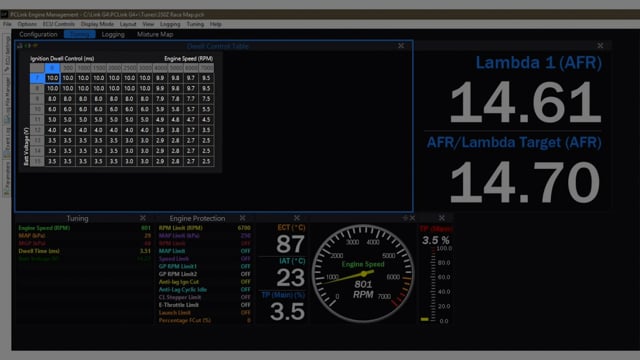Select the 4.9 dwell cell
Image resolution: width=640 pixels, height=360 pixels.
tap(160, 120)
